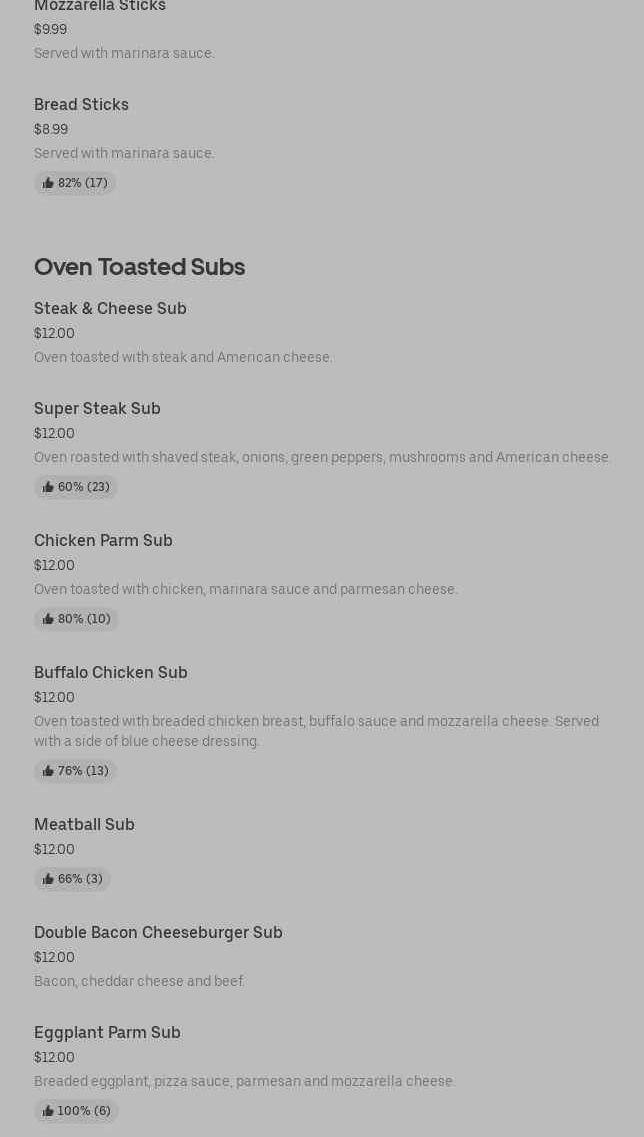The image size is (644, 1137).
Task: Click the Buffalo Chicken Sub description text
Action: (316, 731)
